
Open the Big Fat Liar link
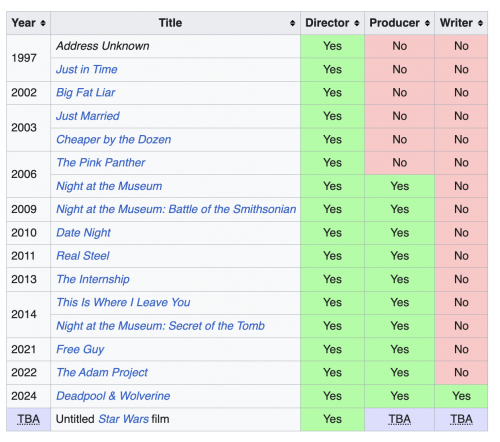click(x=86, y=93)
